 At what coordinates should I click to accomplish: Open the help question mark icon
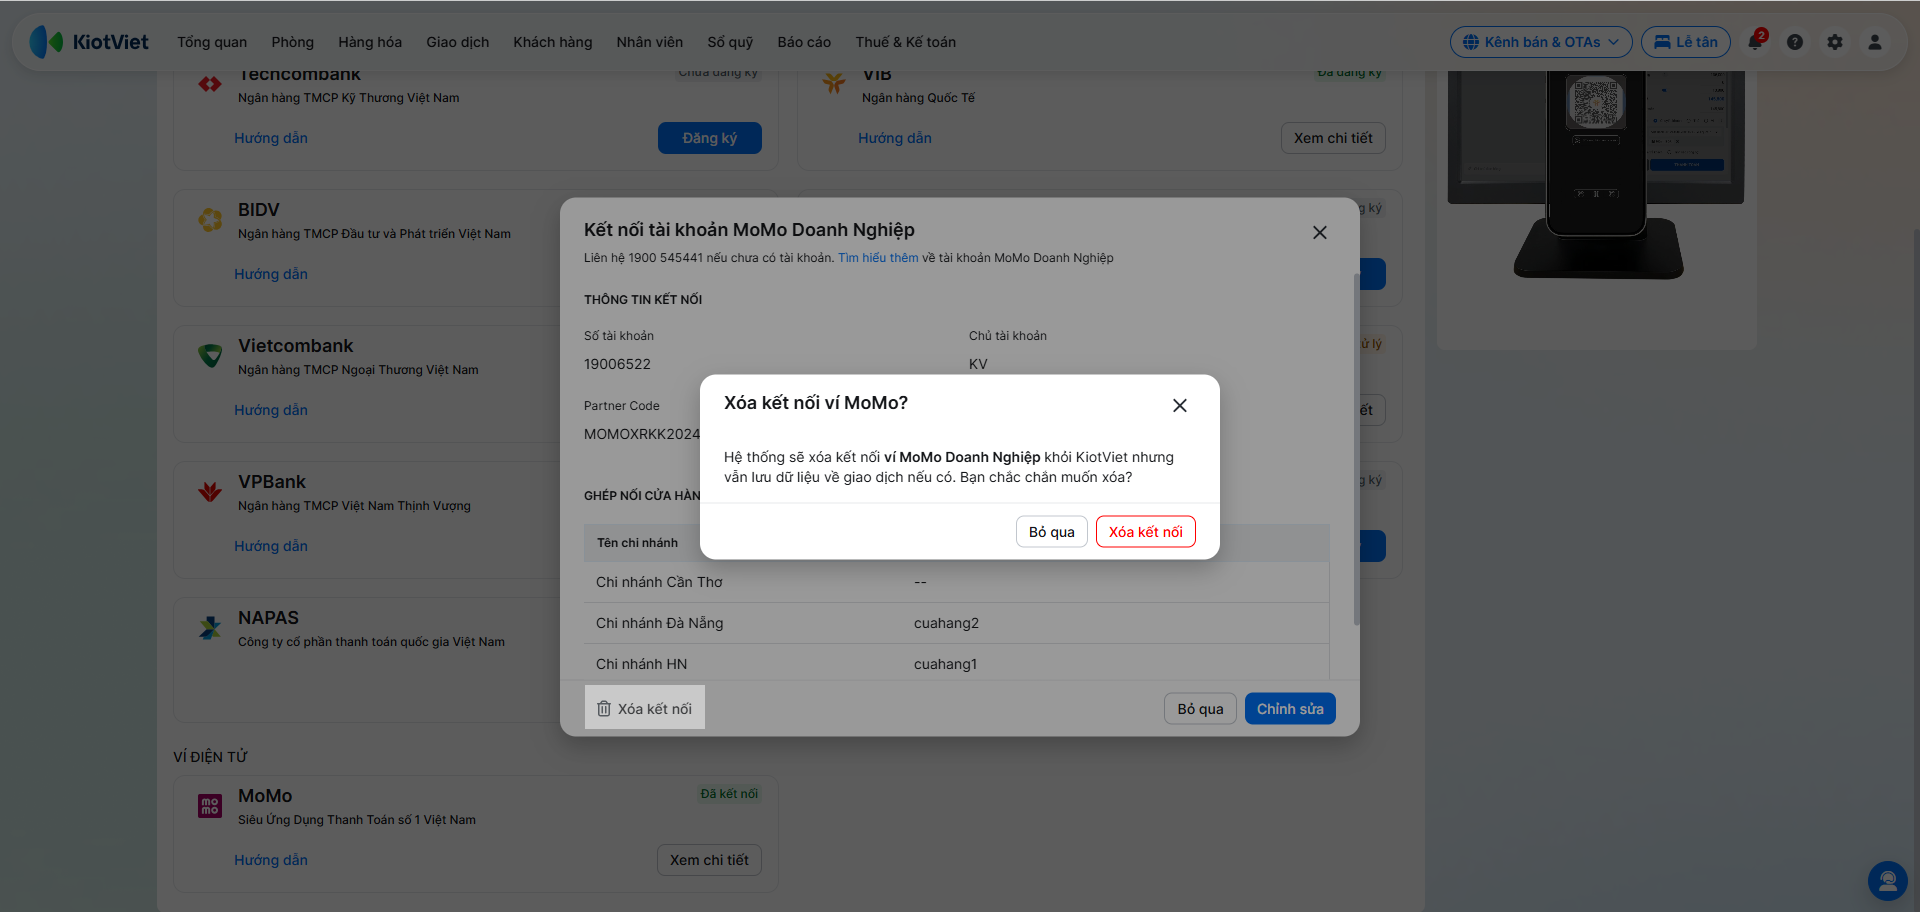click(1795, 42)
